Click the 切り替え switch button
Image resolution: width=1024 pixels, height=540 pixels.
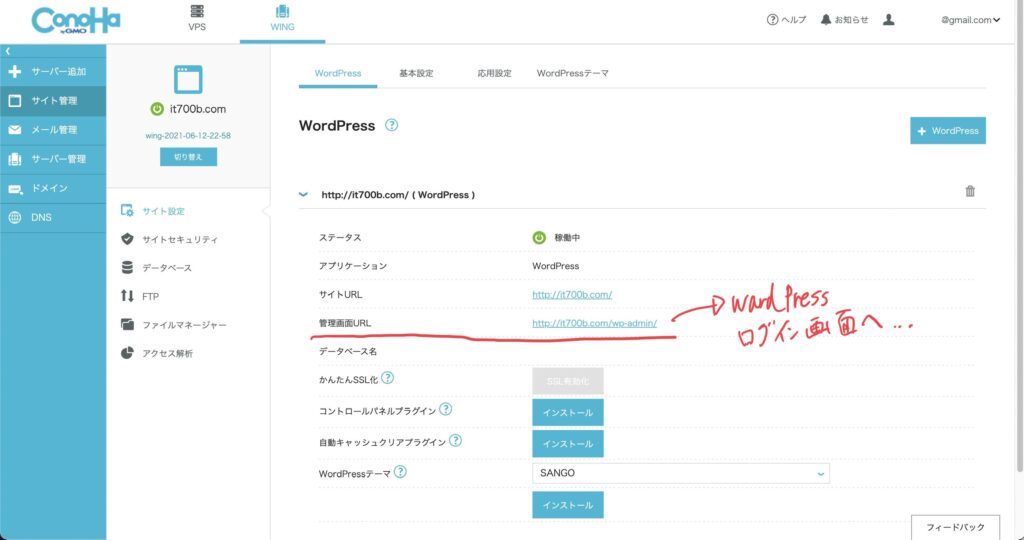coord(188,157)
